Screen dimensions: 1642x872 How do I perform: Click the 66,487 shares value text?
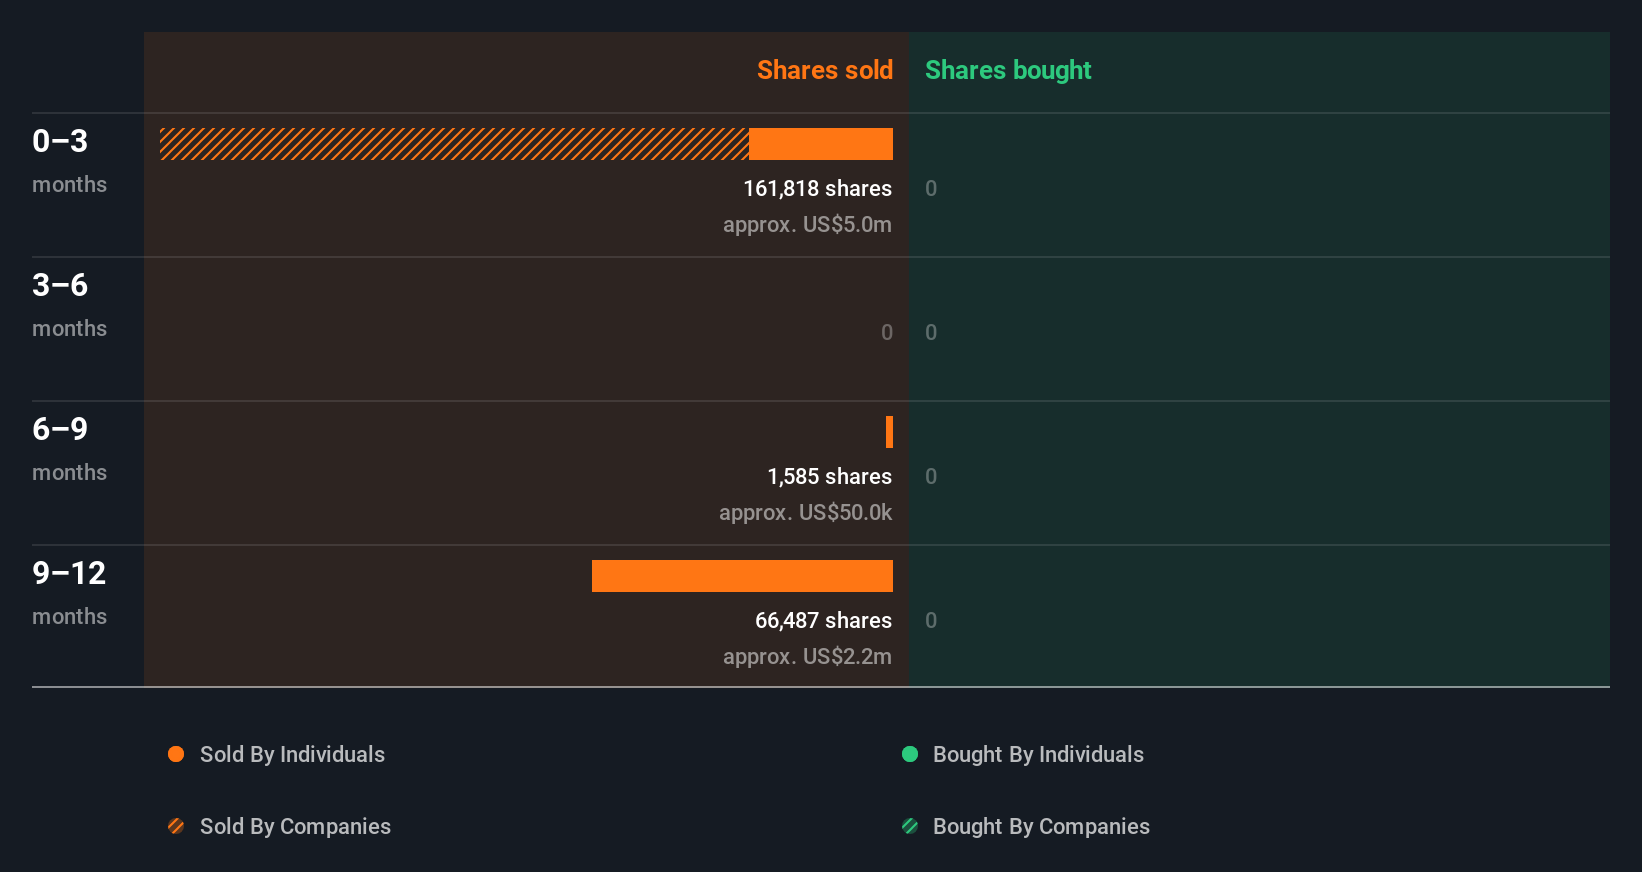[x=823, y=620]
